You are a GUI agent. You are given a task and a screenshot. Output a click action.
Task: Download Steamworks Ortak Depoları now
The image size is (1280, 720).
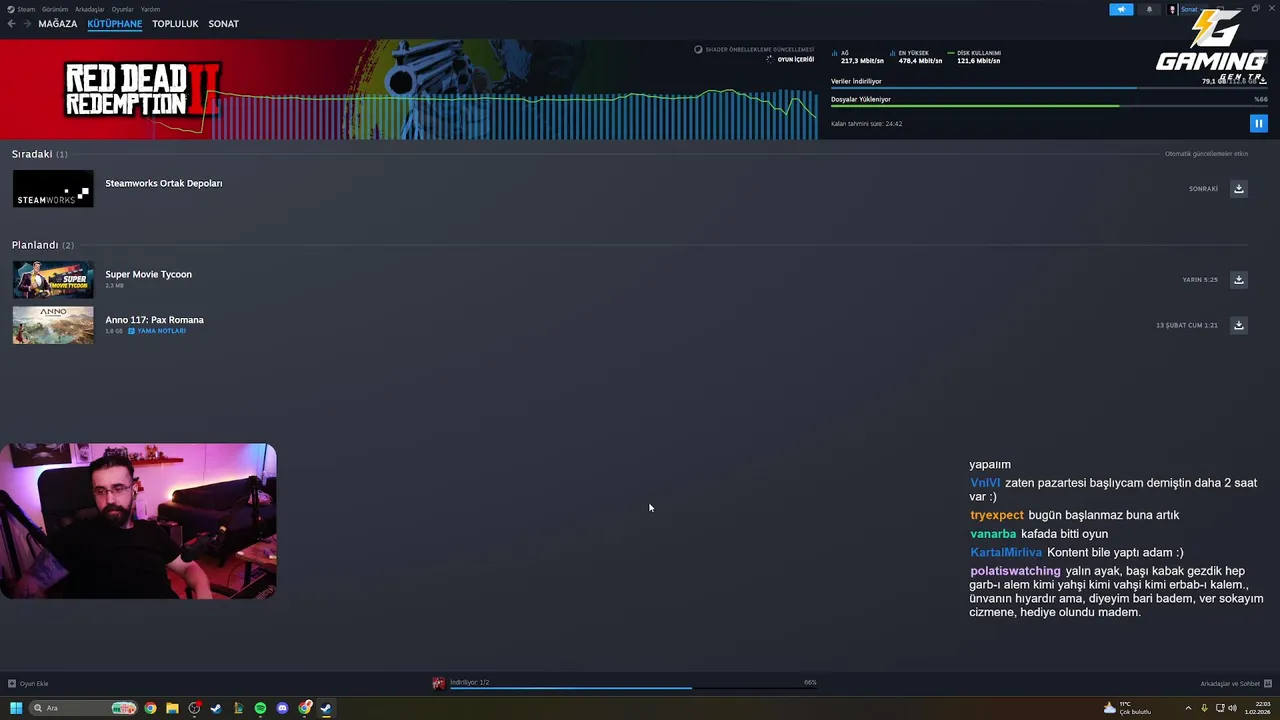click(x=1238, y=189)
